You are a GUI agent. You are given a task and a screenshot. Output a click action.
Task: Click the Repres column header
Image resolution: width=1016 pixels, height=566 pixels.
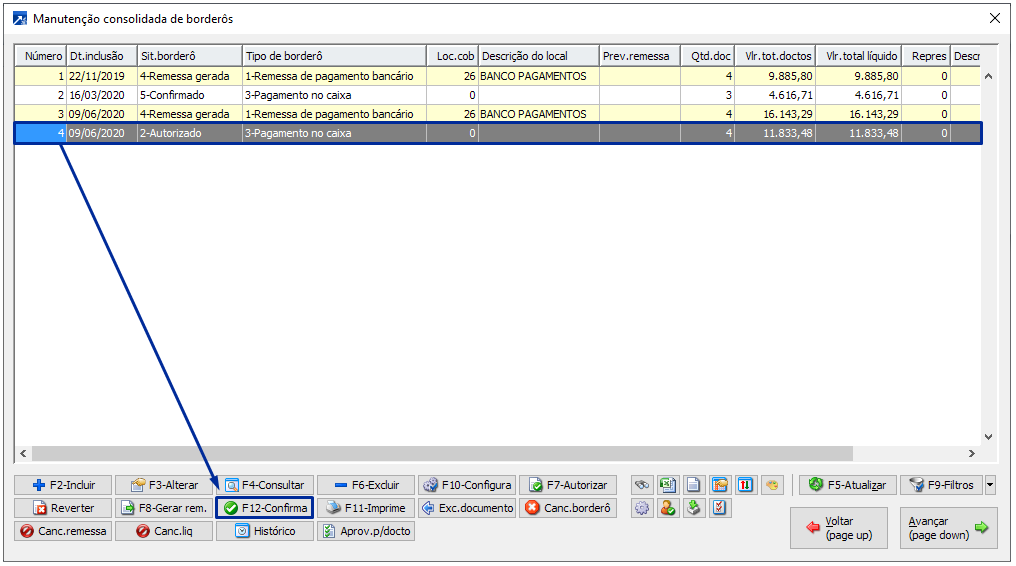coord(927,56)
